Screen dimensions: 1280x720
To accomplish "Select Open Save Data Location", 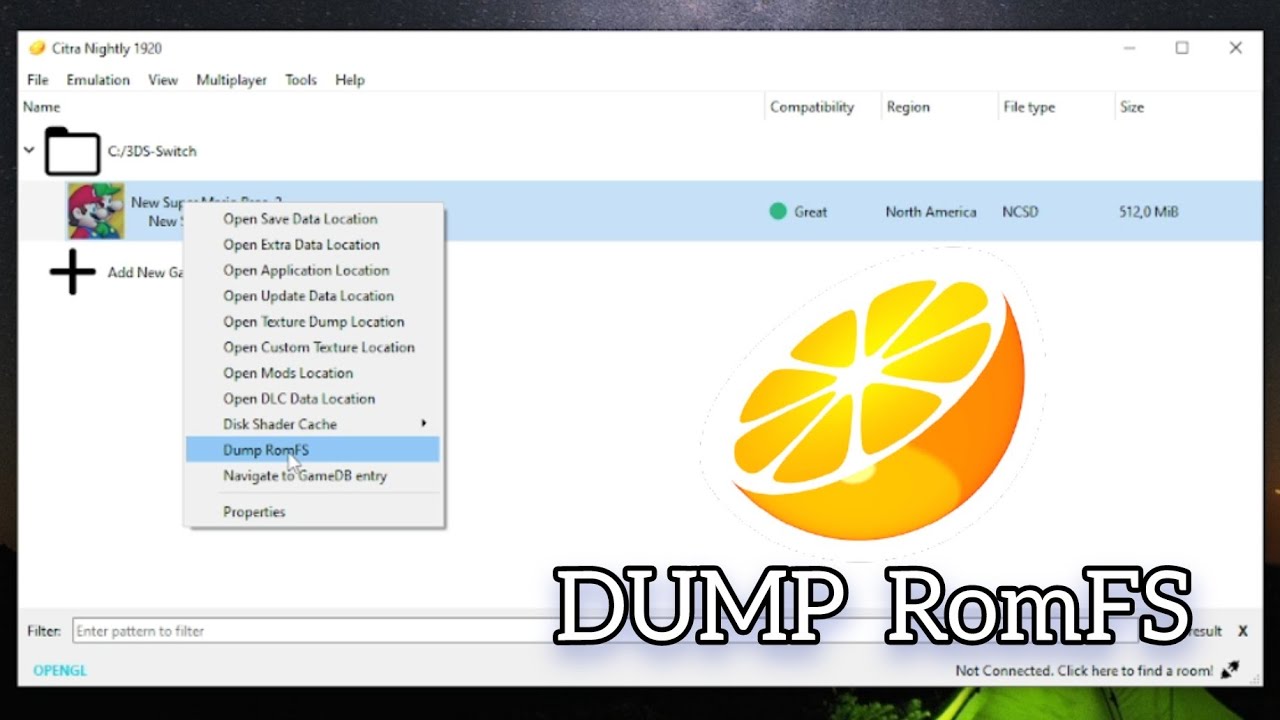I will [x=312, y=219].
